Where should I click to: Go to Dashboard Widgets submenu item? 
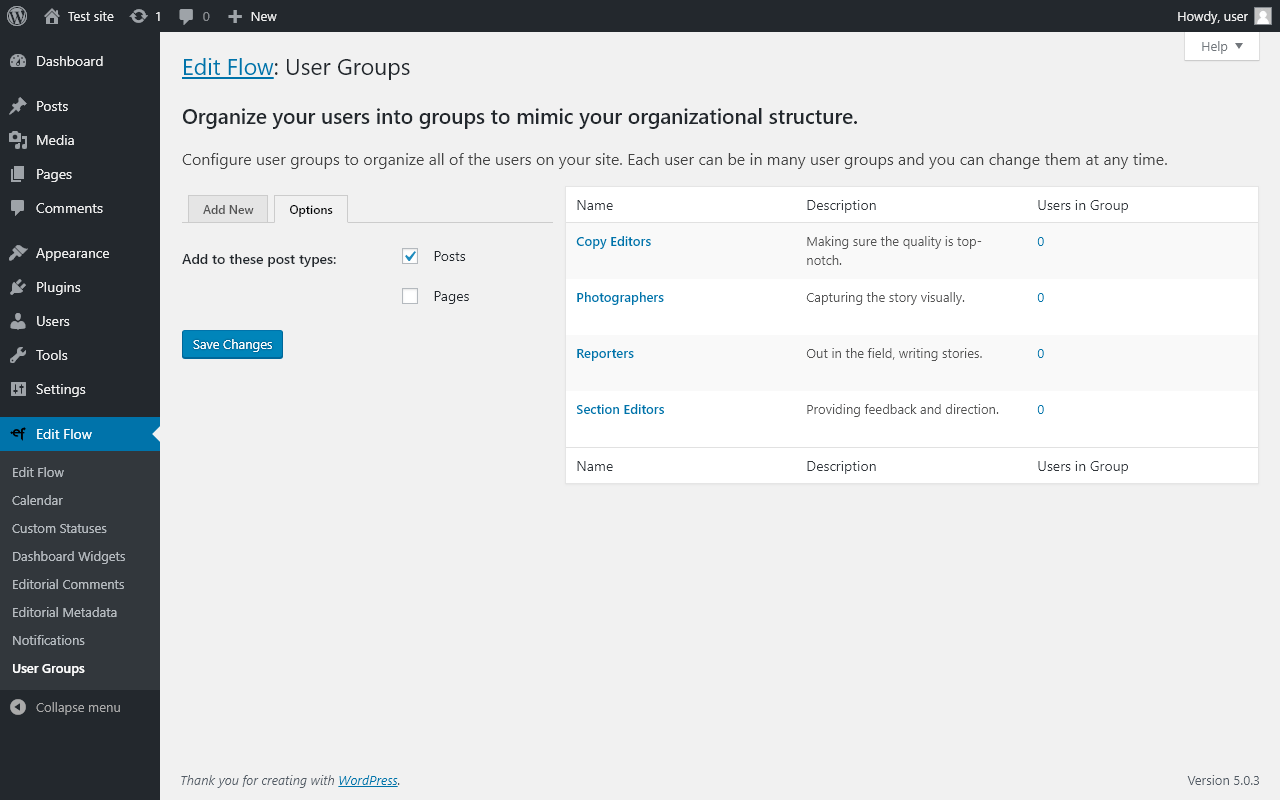tap(69, 556)
